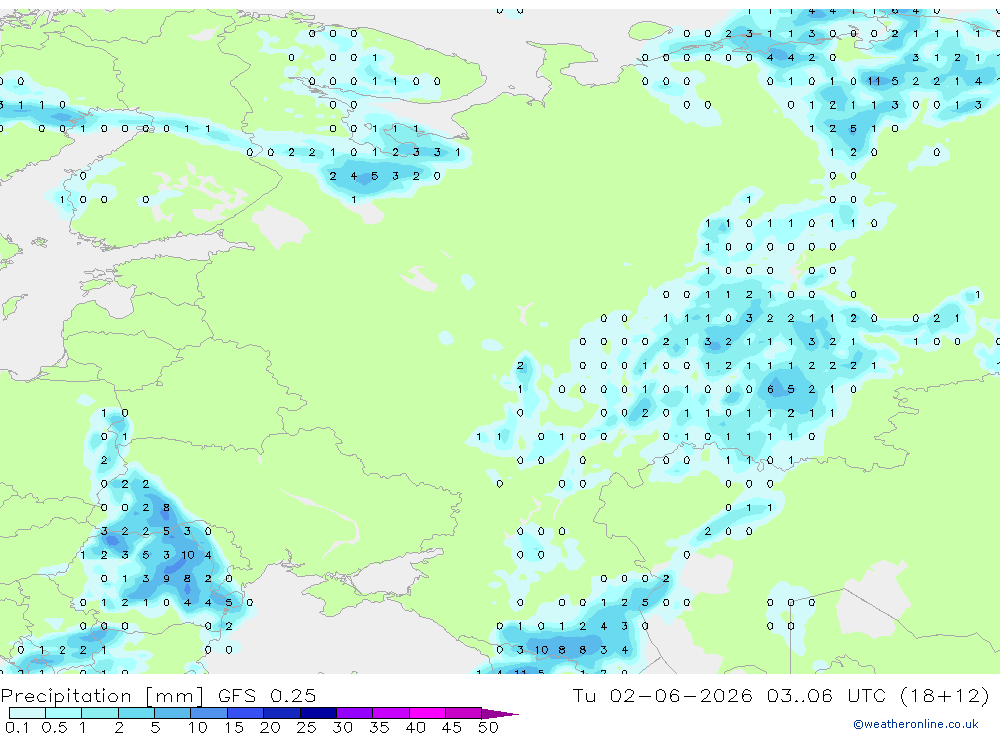Click the purple arrow tip ending the legend
1000x733 pixels.
coord(500,713)
